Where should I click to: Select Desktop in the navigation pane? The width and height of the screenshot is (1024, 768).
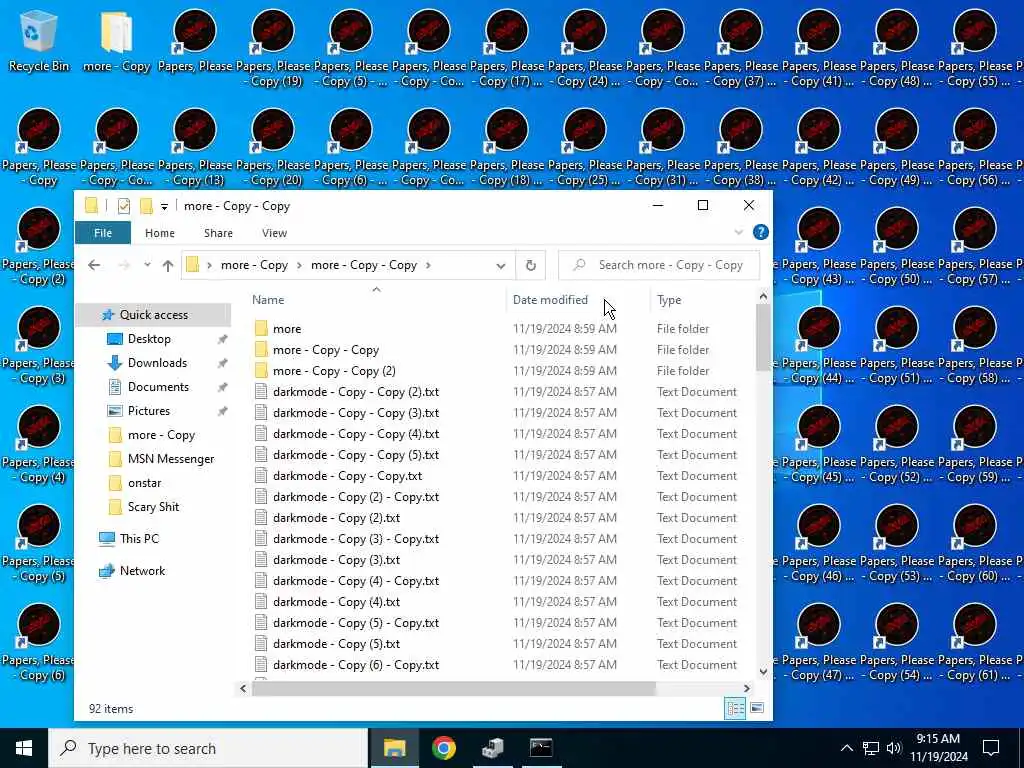[x=149, y=339]
